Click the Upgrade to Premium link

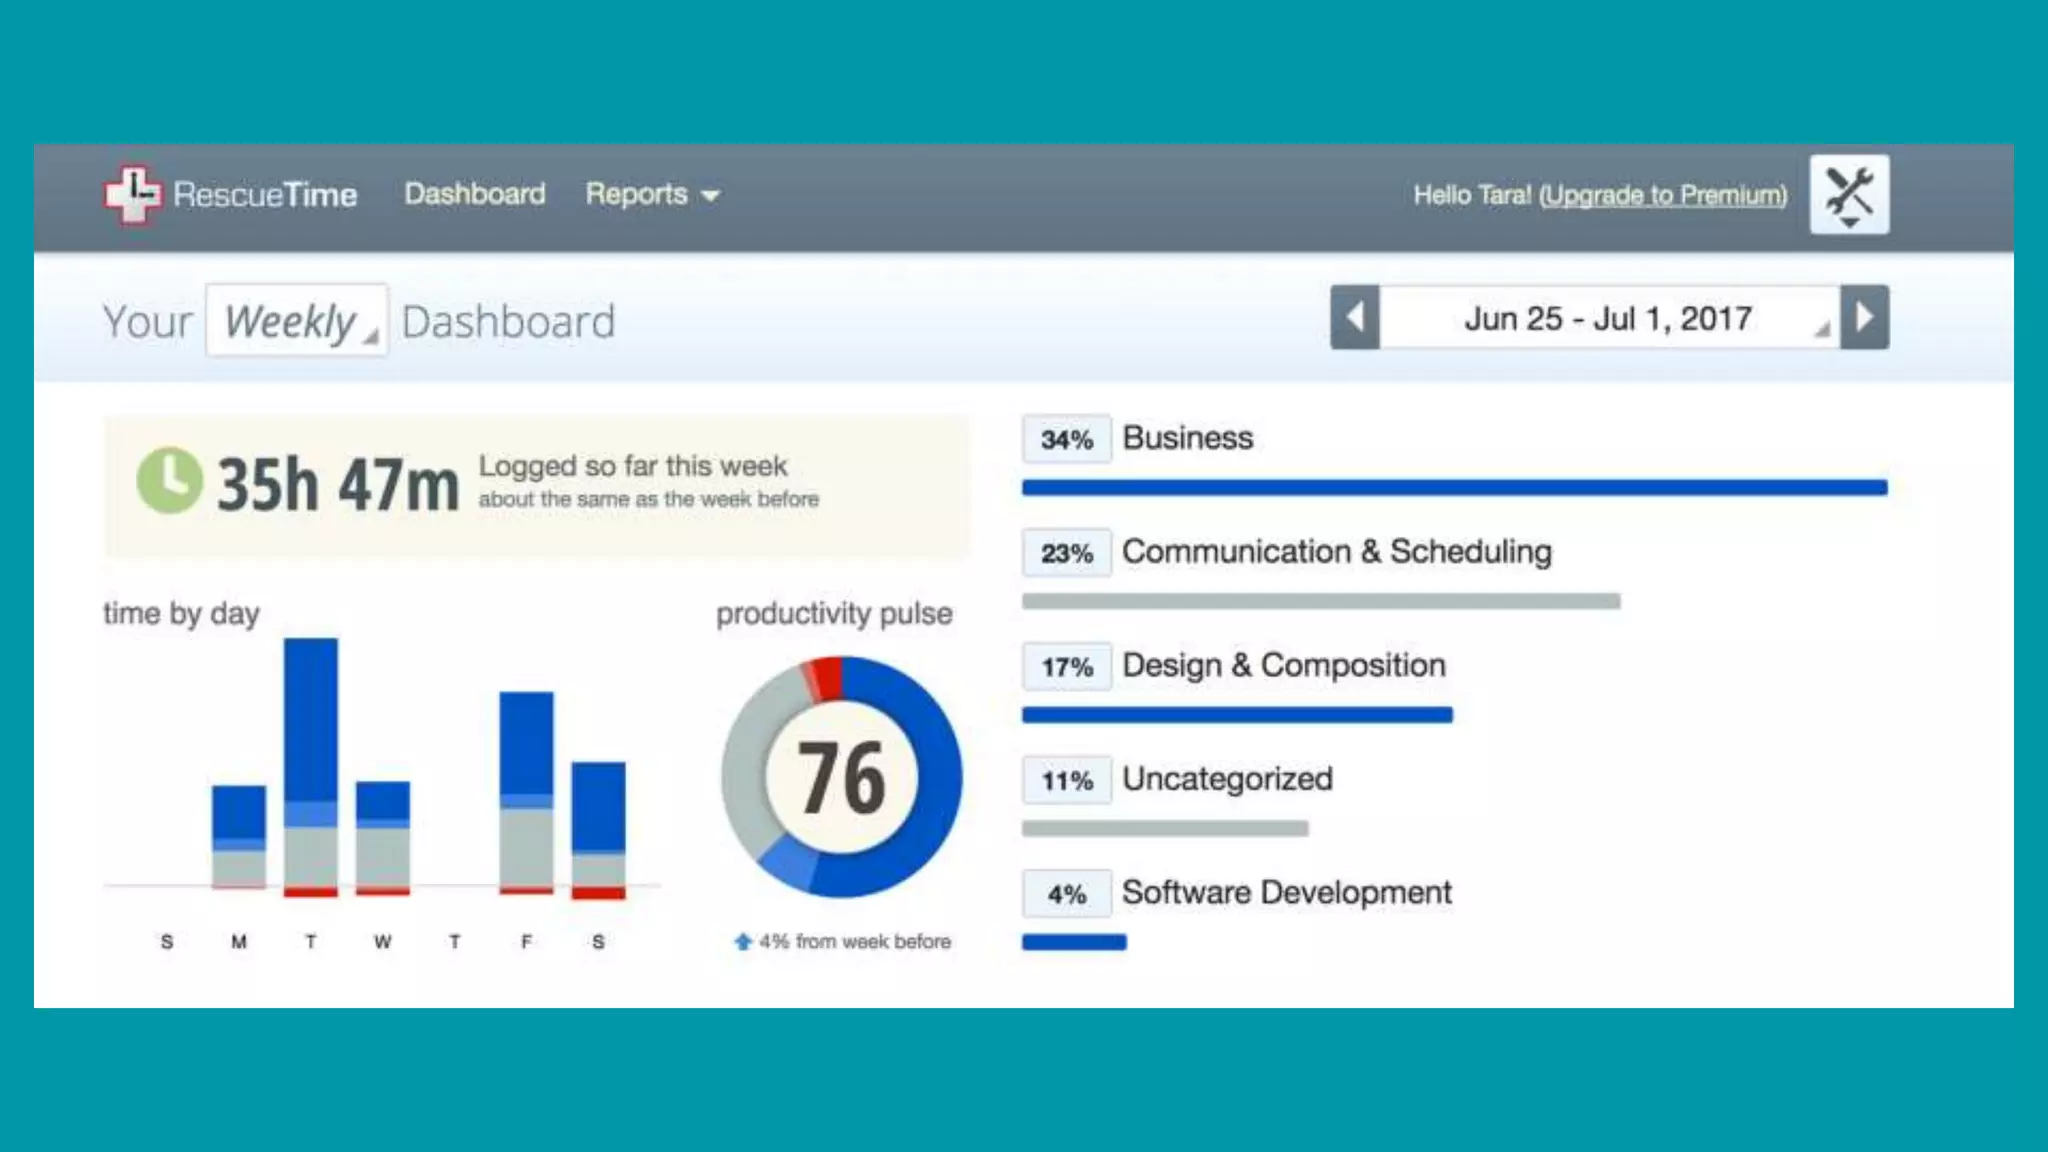point(1663,195)
